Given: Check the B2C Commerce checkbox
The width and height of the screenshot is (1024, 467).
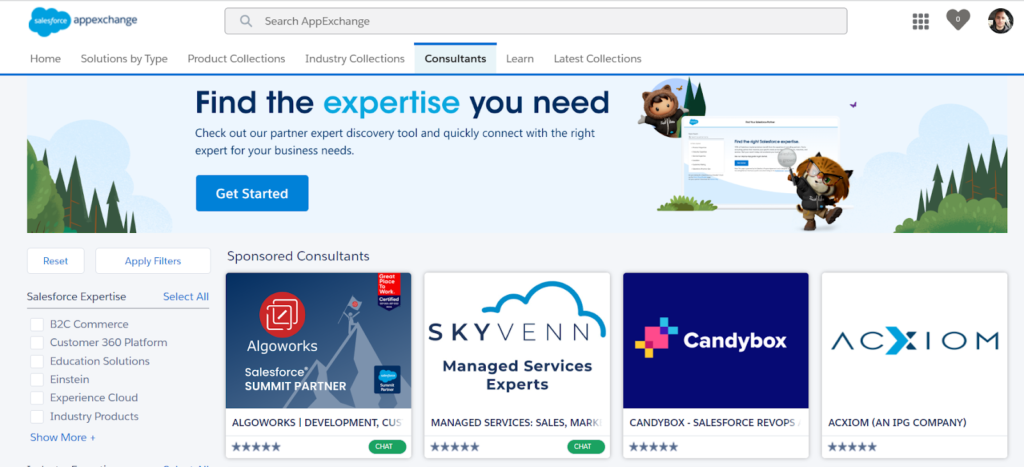Looking at the screenshot, I should coord(37,324).
